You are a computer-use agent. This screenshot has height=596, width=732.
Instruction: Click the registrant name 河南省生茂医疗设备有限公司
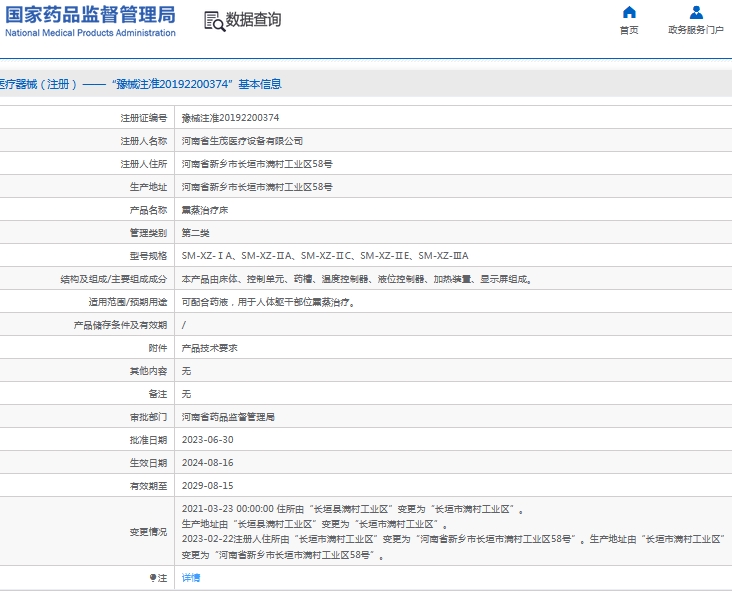tap(242, 141)
